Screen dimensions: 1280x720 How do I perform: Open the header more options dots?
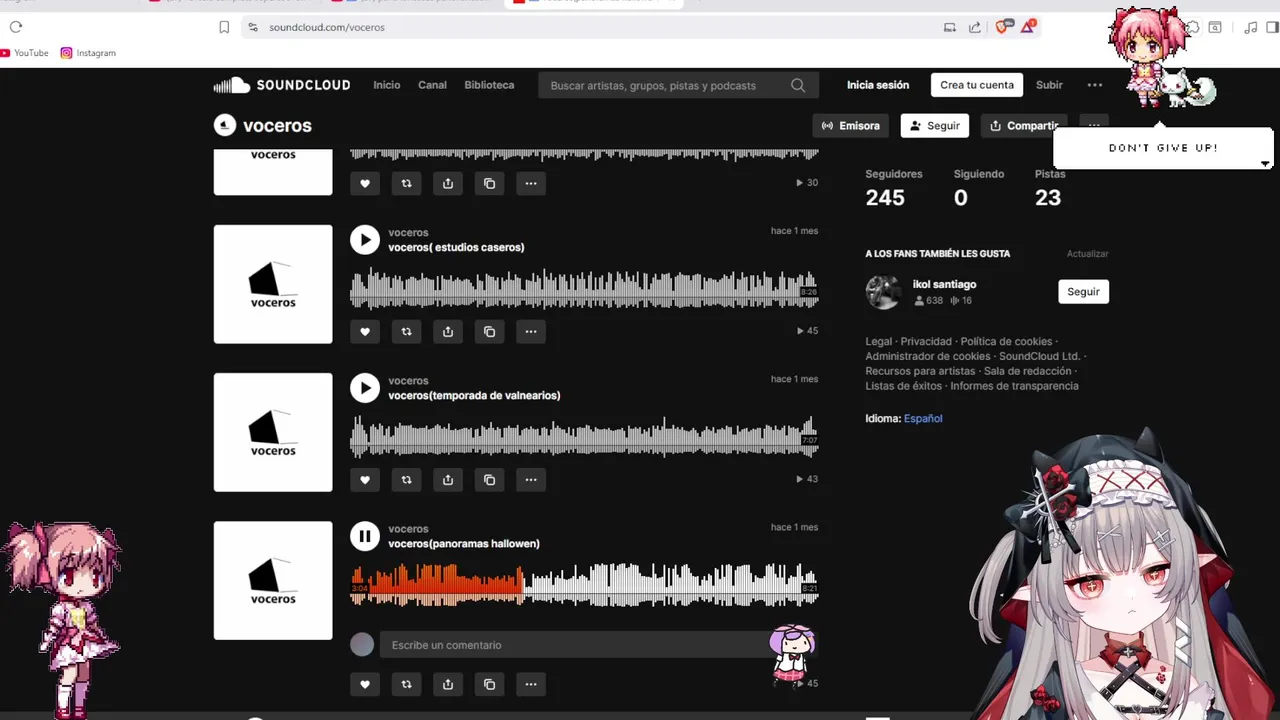coord(1095,85)
